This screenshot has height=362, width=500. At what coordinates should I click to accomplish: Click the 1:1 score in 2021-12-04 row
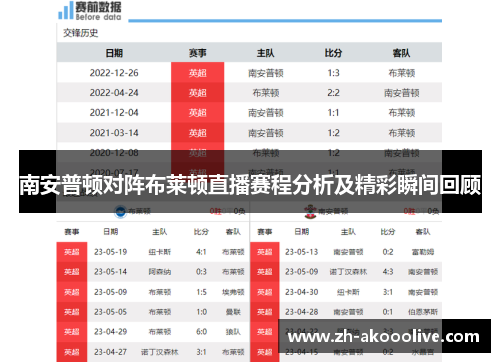(333, 113)
